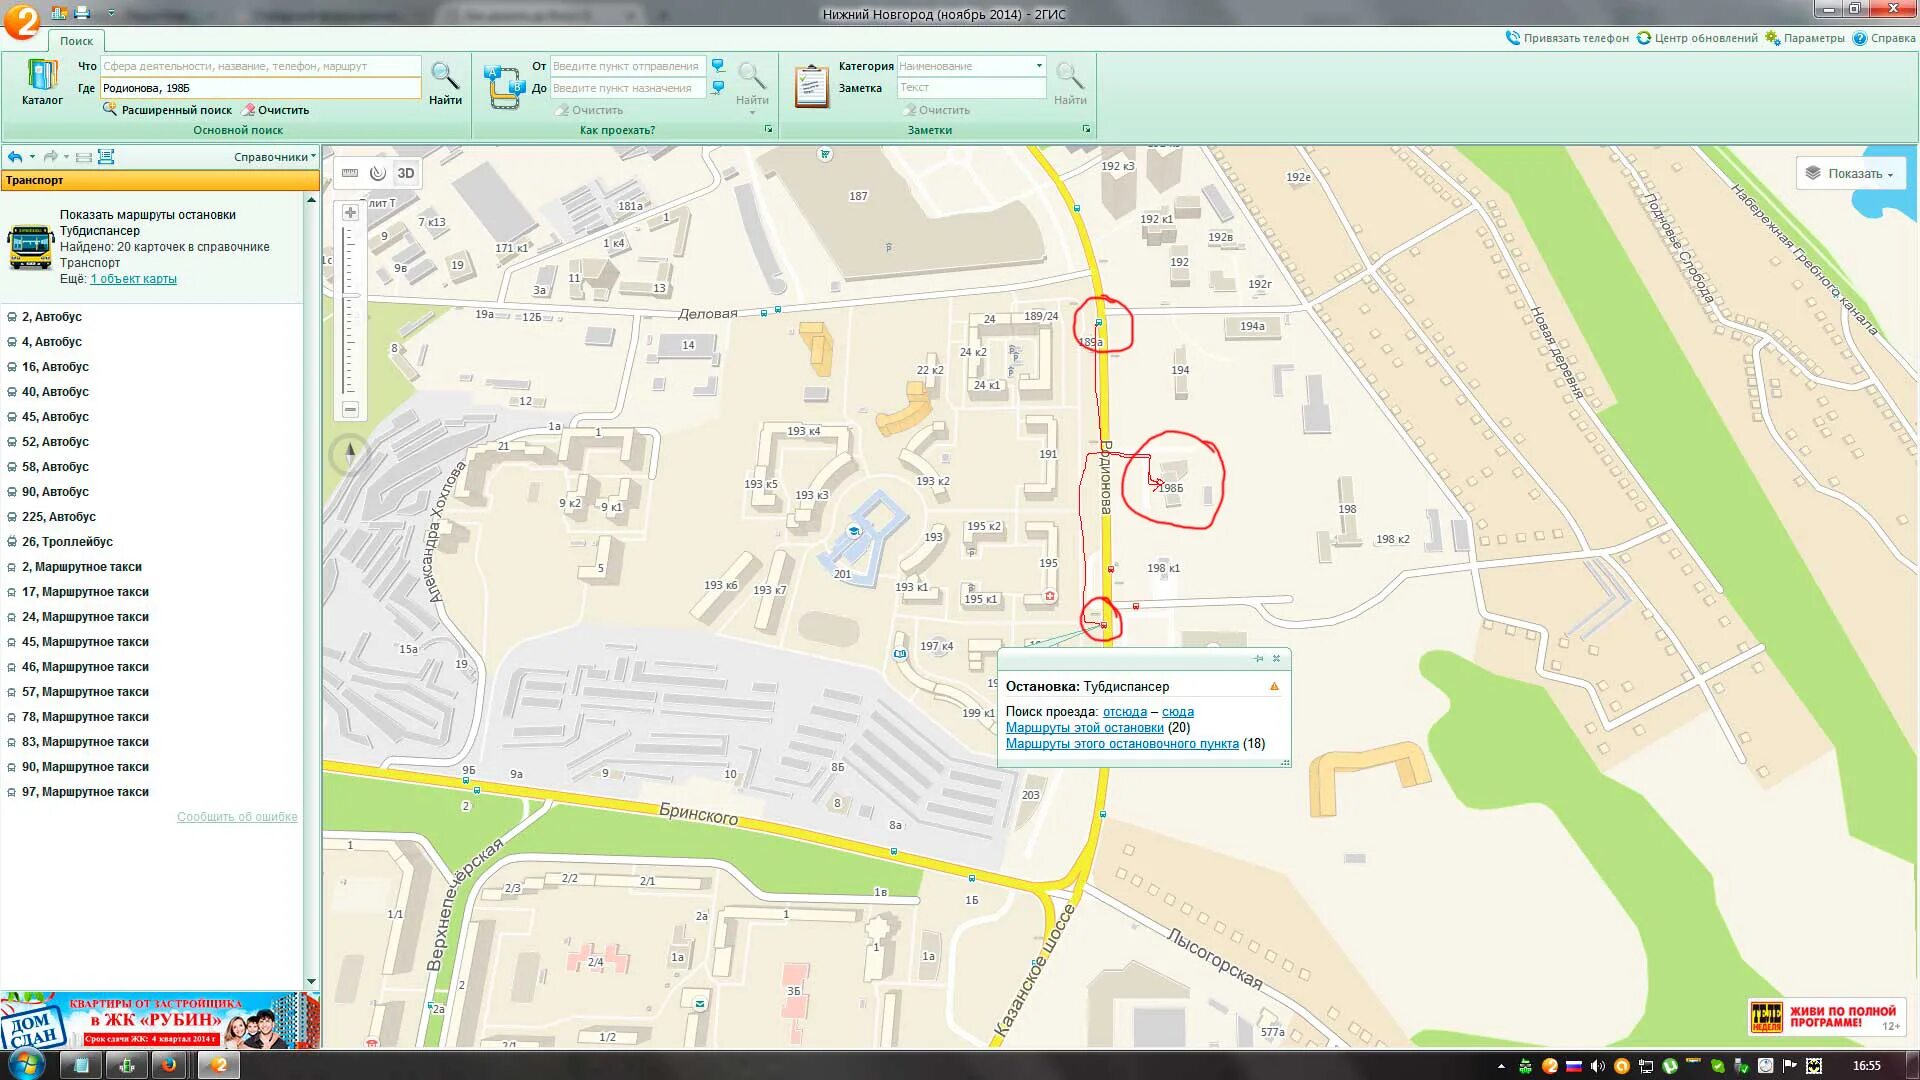Open the Маршруты этой остановки link
This screenshot has height=1080, width=1920.
pyautogui.click(x=1084, y=728)
